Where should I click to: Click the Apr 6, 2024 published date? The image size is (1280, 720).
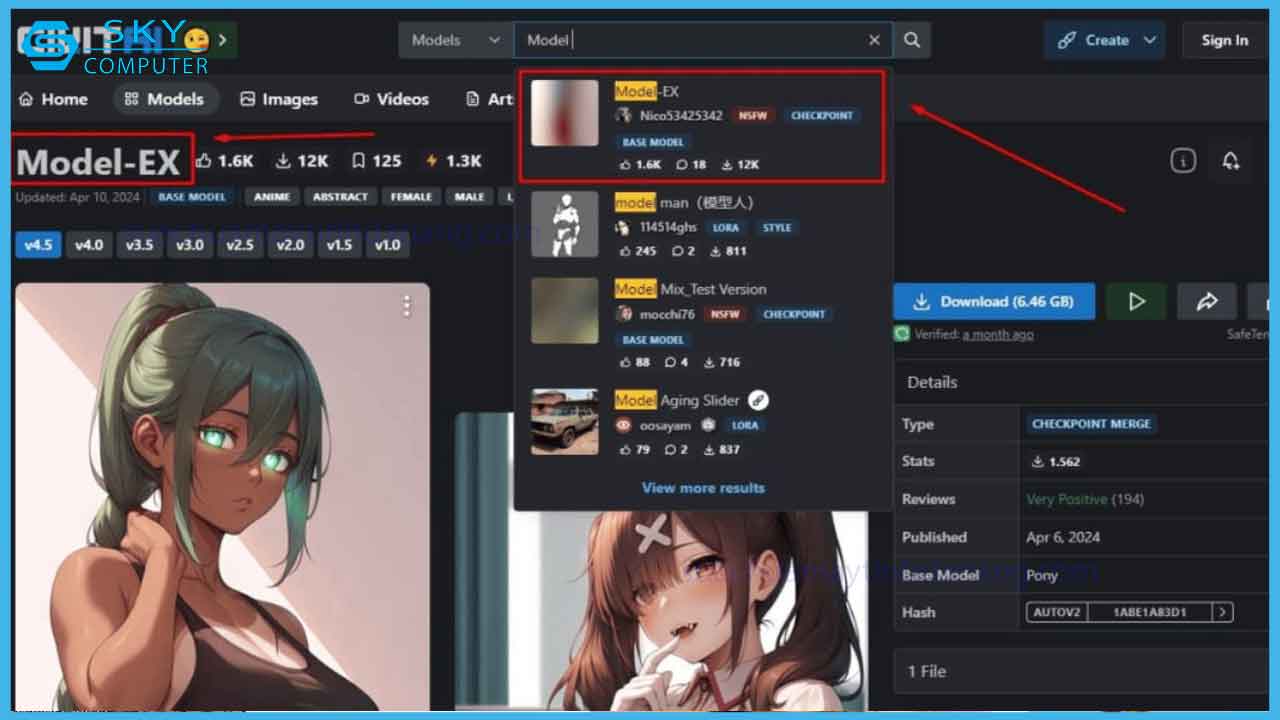tap(1063, 537)
